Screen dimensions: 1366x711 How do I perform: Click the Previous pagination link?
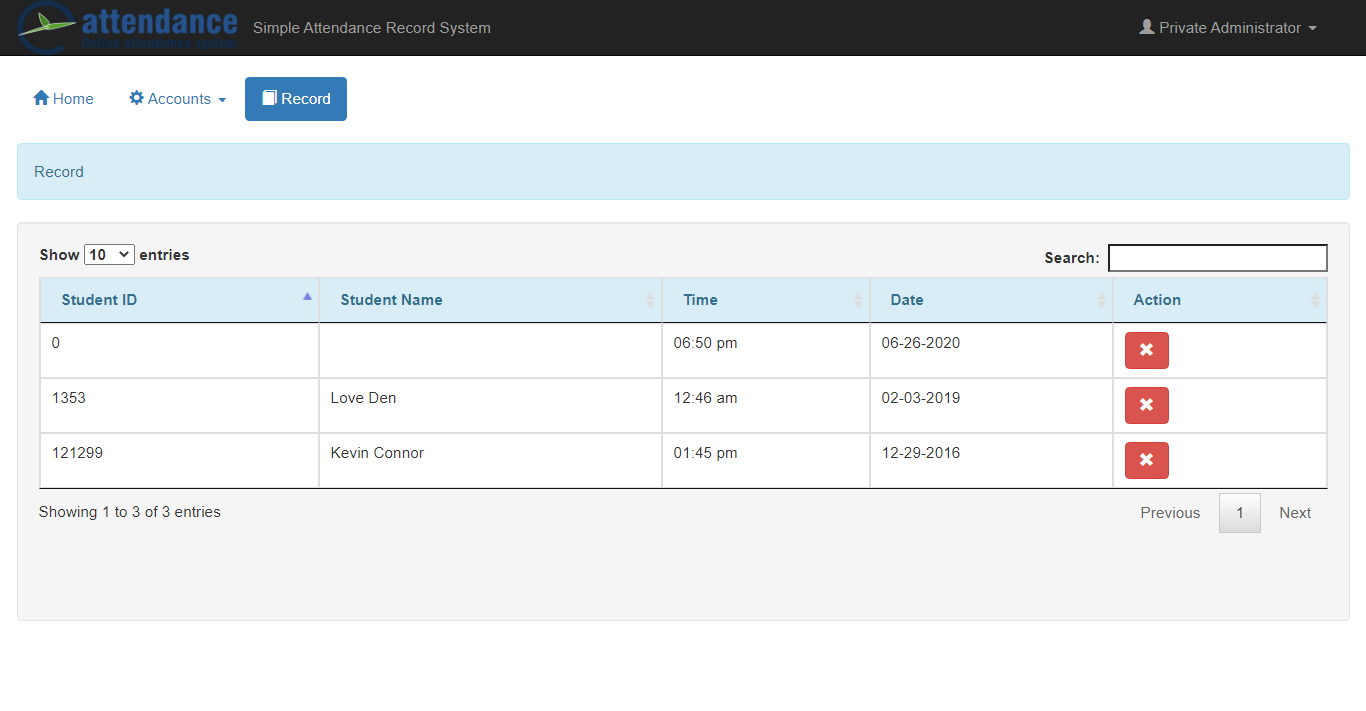(x=1170, y=512)
